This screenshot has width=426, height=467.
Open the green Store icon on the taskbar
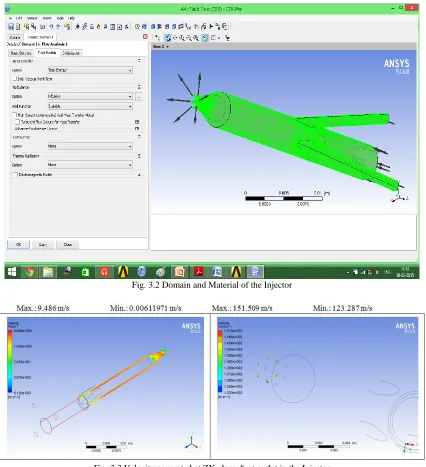(x=85, y=272)
